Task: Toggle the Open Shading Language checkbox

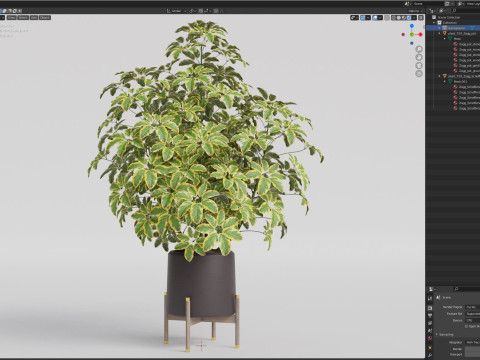Action: pyautogui.click(x=466, y=326)
